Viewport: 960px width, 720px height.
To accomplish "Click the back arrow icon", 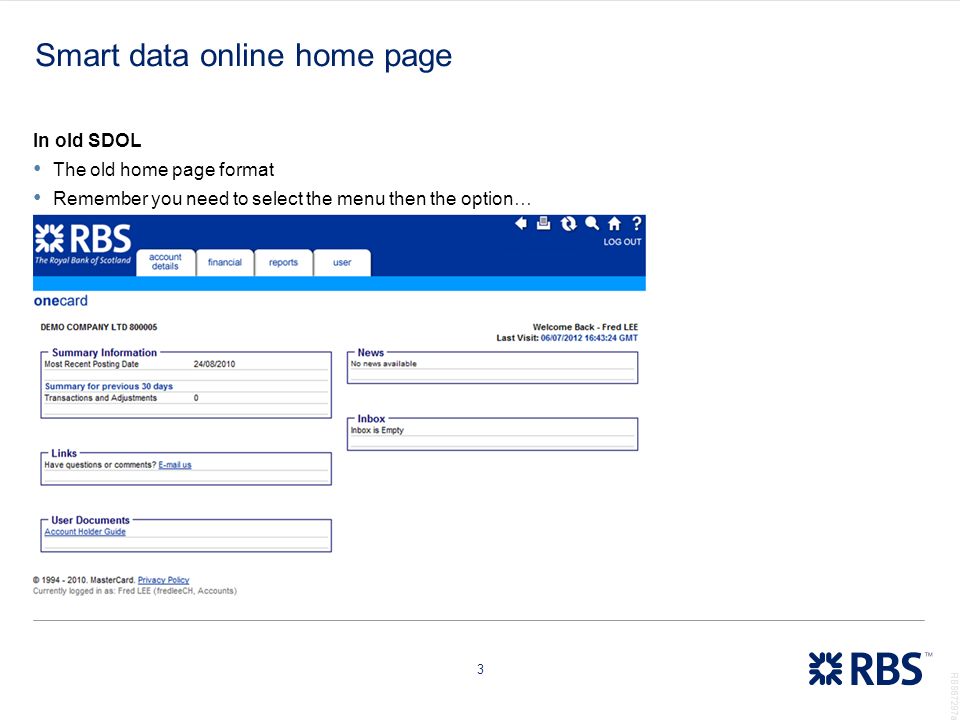I will pos(520,223).
